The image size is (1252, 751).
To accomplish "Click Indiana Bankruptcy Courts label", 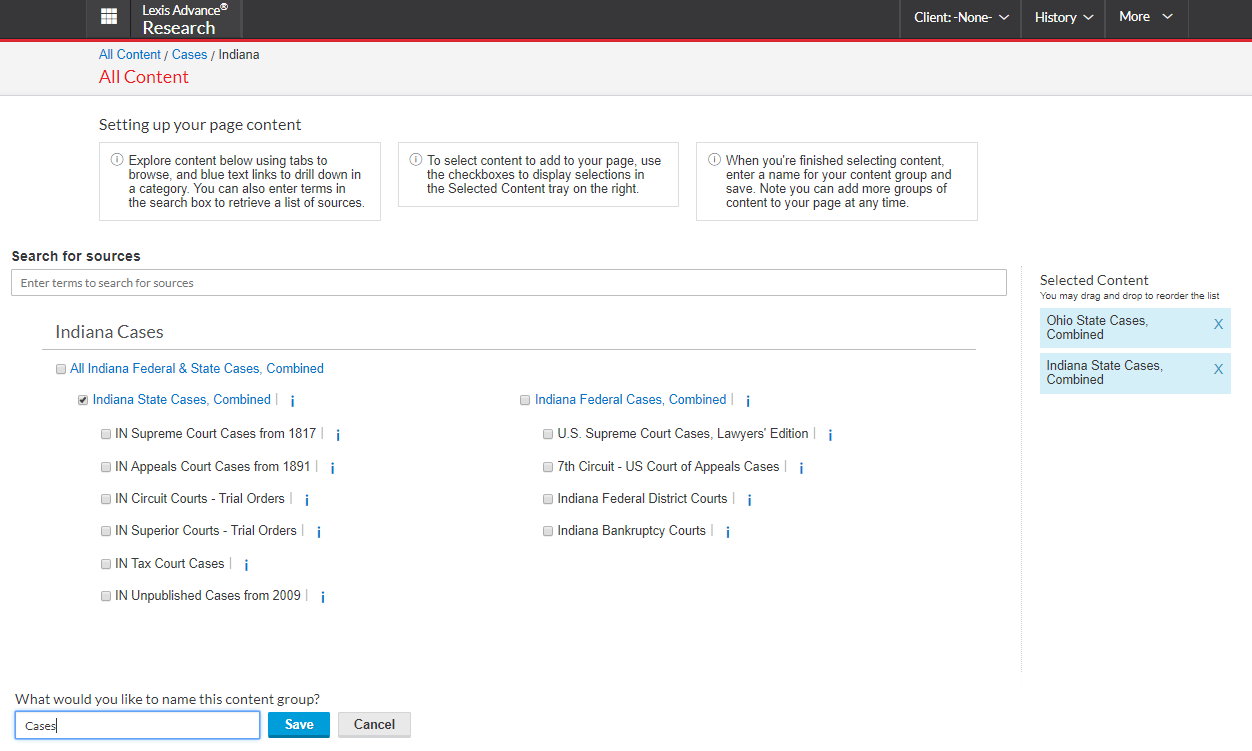I will click(x=632, y=531).
